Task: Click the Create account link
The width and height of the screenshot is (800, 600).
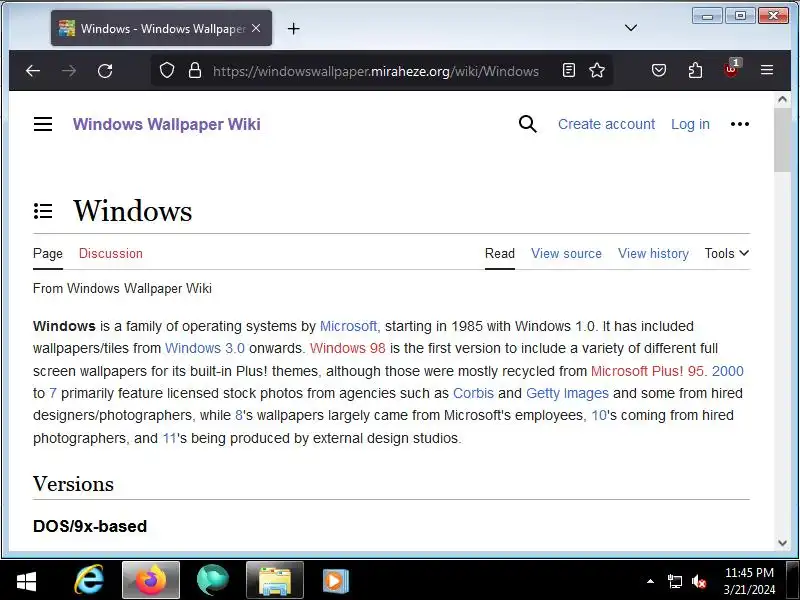Action: (x=606, y=124)
